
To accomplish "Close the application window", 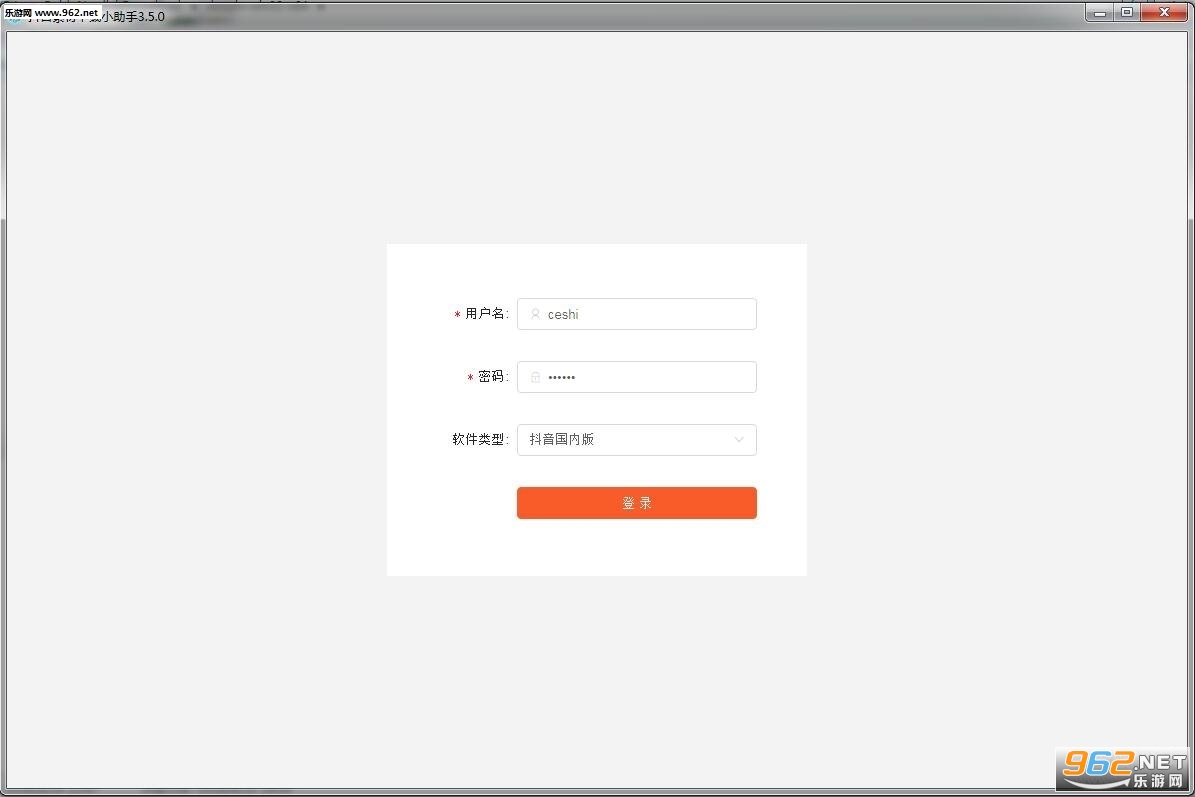I will 1164,12.
